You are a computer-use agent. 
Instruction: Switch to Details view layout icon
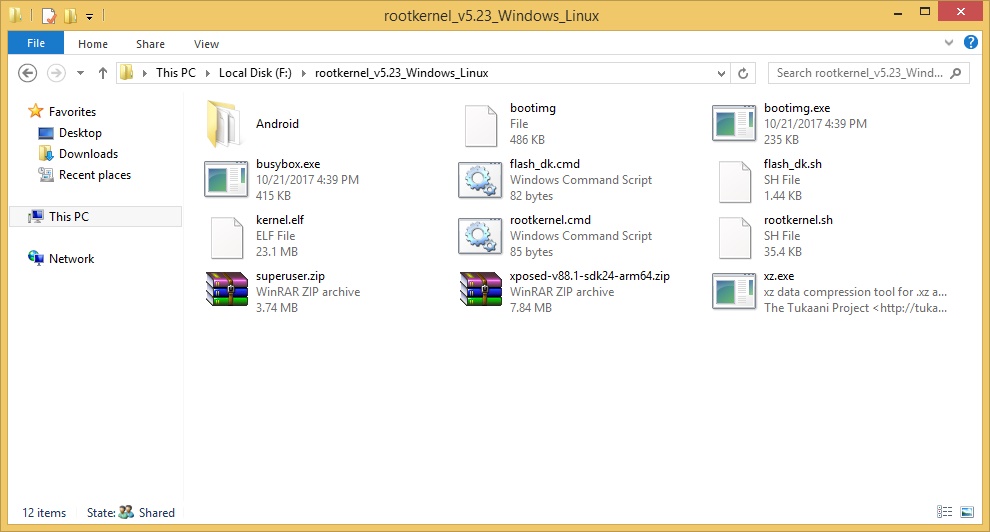pyautogui.click(x=945, y=512)
